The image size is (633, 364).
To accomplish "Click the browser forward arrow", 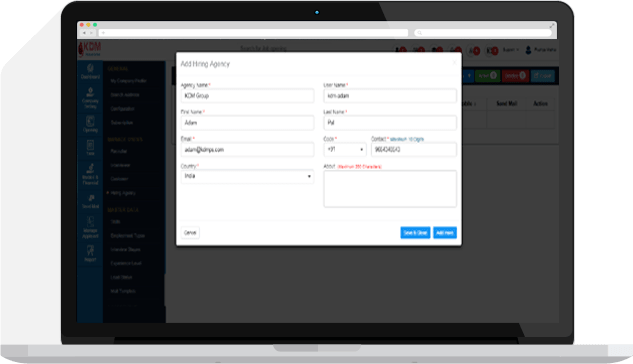I will [91, 33].
